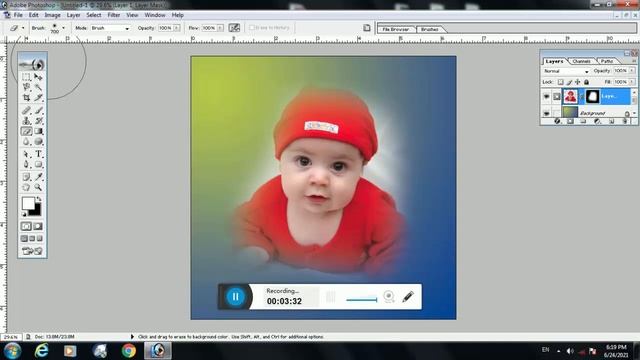Toggle lock image pixels
Image resolution: width=640 pixels, height=360 pixels.
[x=569, y=82]
